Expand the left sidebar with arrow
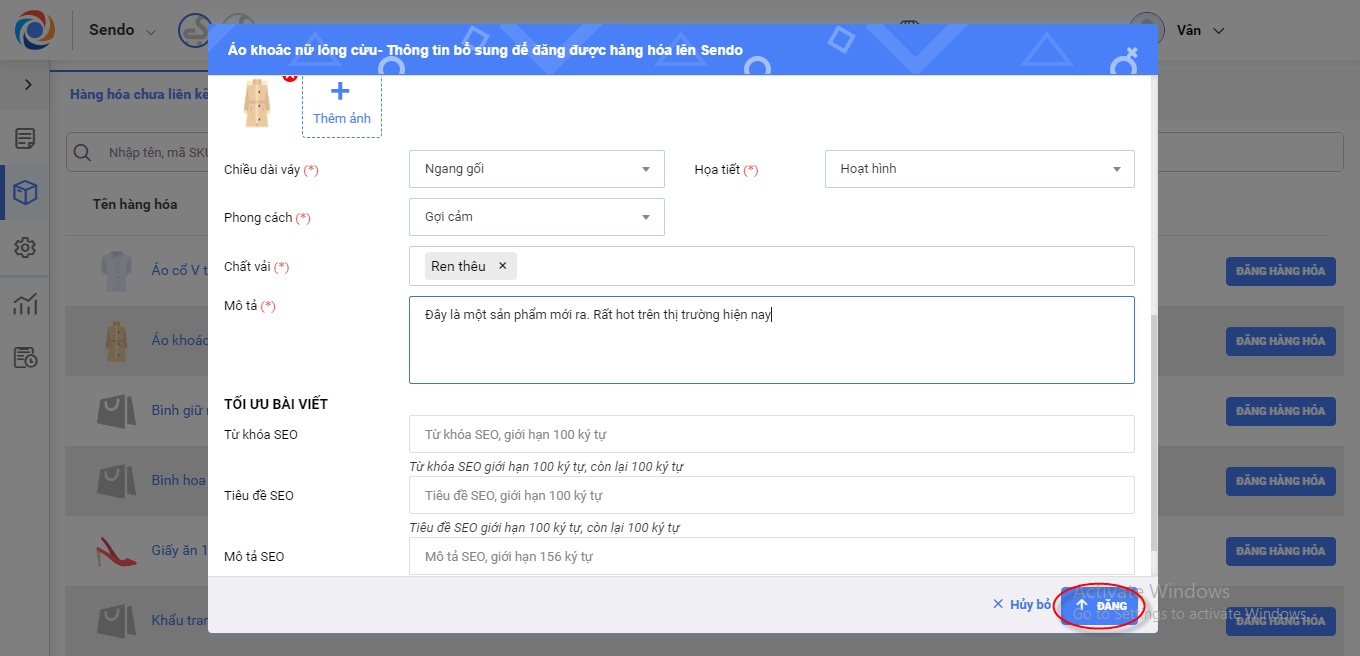The width and height of the screenshot is (1360, 656). [28, 85]
